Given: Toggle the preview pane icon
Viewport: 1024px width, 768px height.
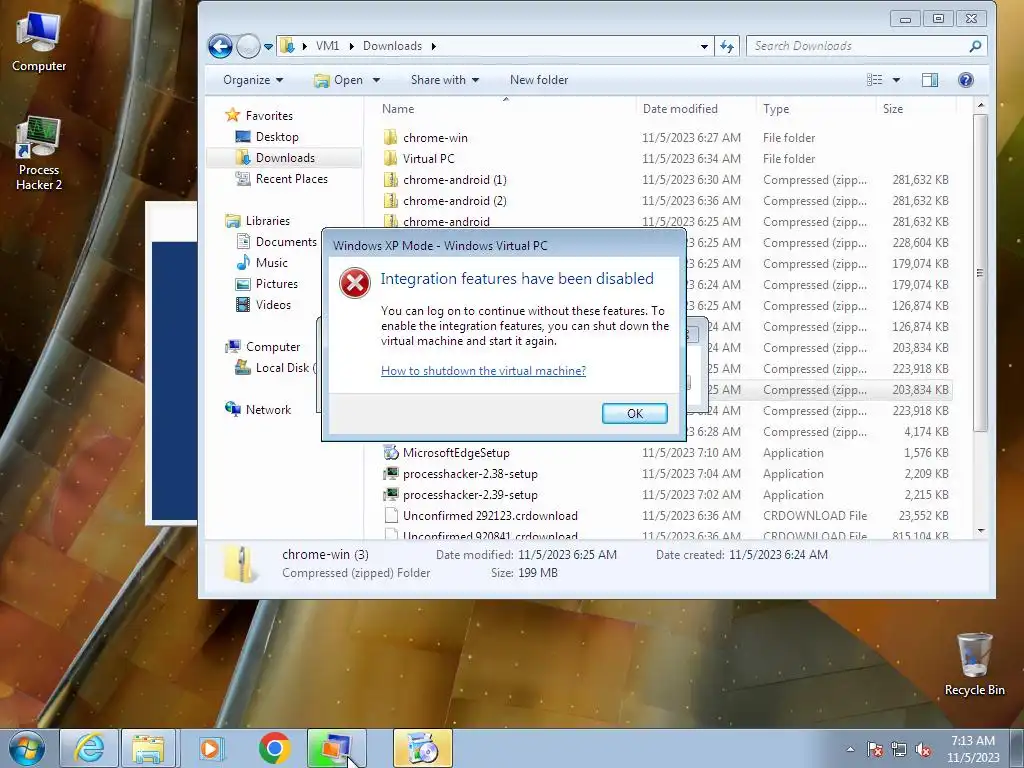Looking at the screenshot, I should tap(930, 80).
